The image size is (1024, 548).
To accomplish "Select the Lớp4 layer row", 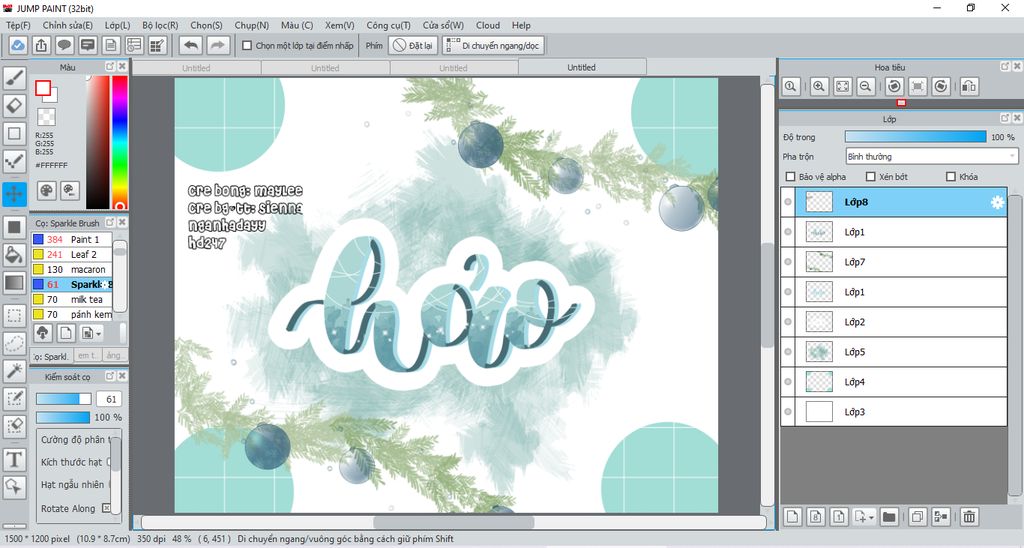I will pyautogui.click(x=894, y=382).
